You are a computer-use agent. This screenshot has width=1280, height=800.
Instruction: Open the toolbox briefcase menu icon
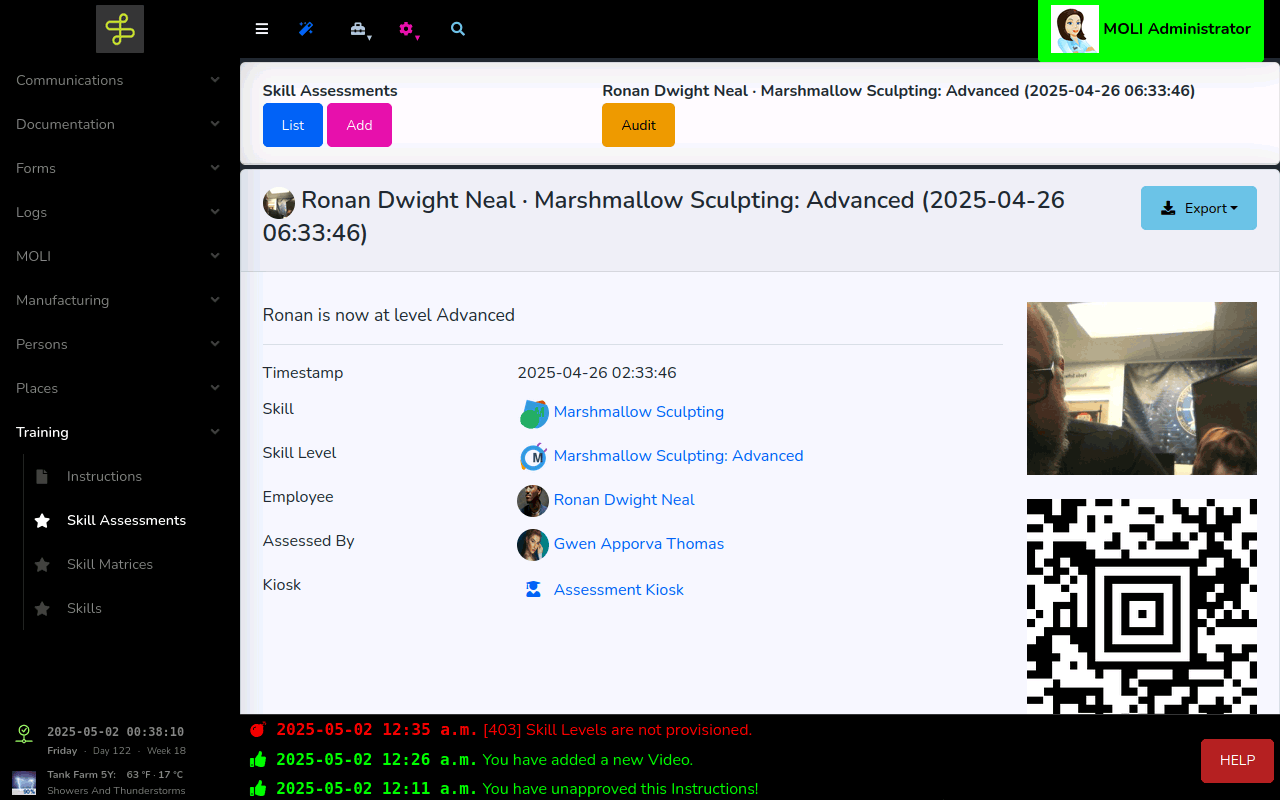[358, 29]
